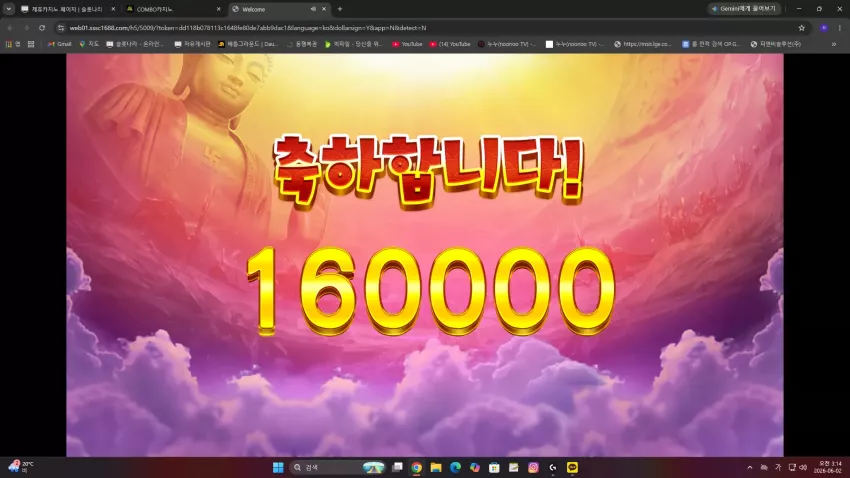The width and height of the screenshot is (850, 478).
Task: Show hidden system tray icons
Action: [x=750, y=467]
